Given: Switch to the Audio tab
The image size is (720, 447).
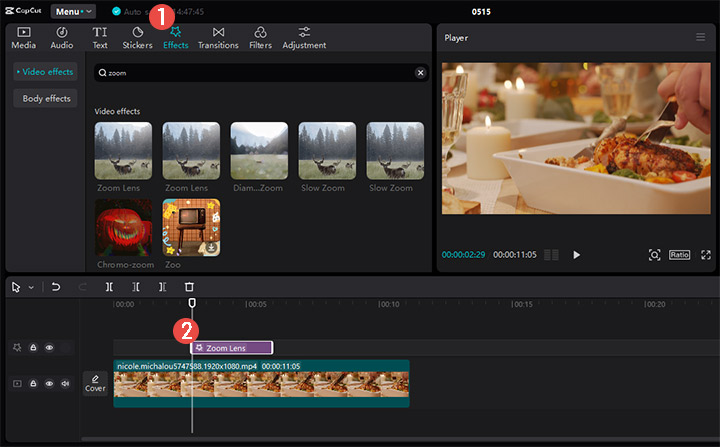Looking at the screenshot, I should click(62, 38).
